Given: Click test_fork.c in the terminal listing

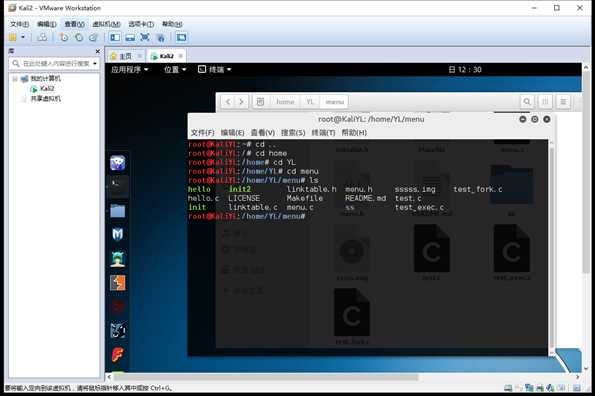Looking at the screenshot, I should pyautogui.click(x=477, y=189).
